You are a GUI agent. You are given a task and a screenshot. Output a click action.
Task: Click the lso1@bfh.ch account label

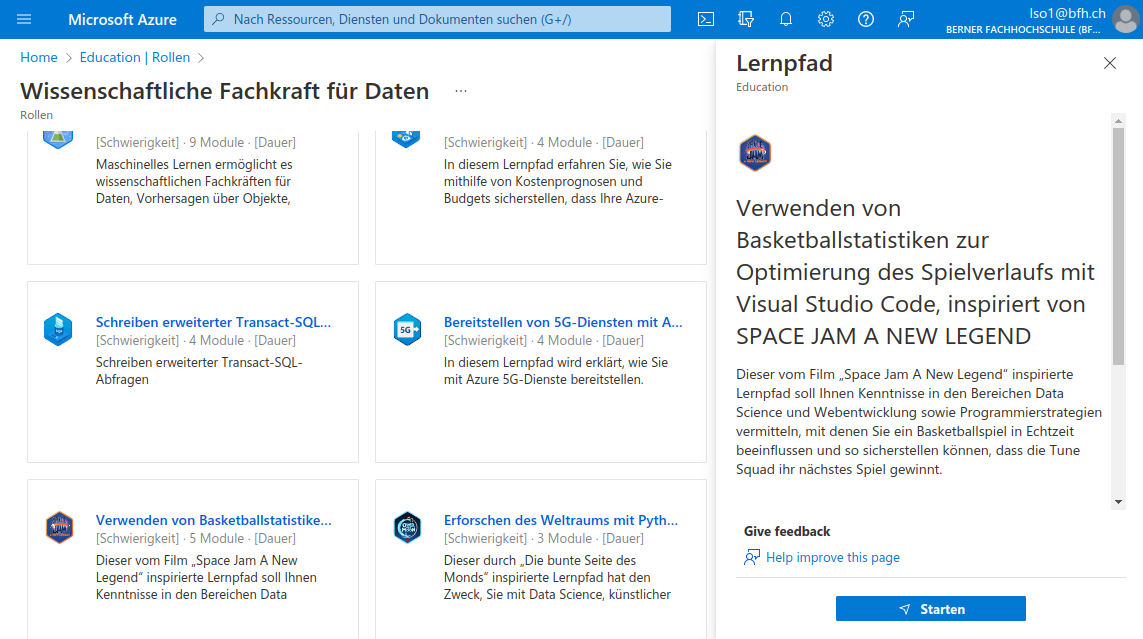click(x=1067, y=13)
